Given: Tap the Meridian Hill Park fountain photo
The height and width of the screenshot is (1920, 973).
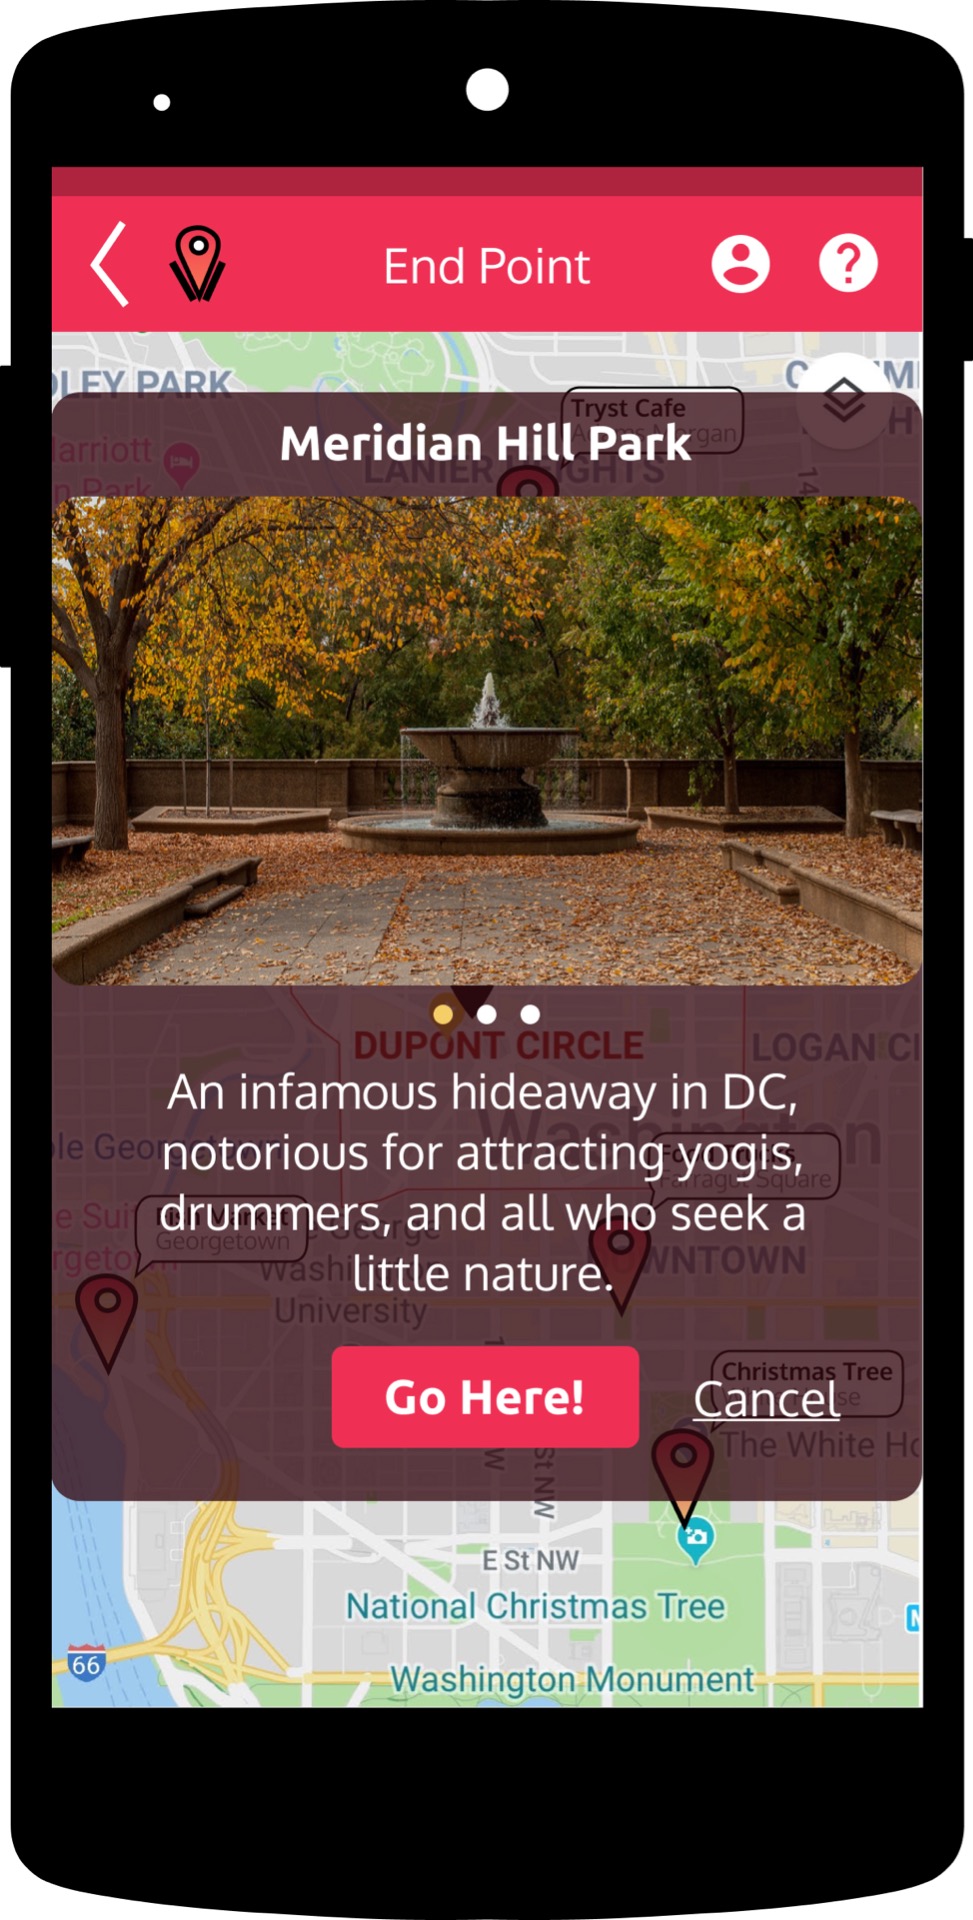Looking at the screenshot, I should coord(487,741).
